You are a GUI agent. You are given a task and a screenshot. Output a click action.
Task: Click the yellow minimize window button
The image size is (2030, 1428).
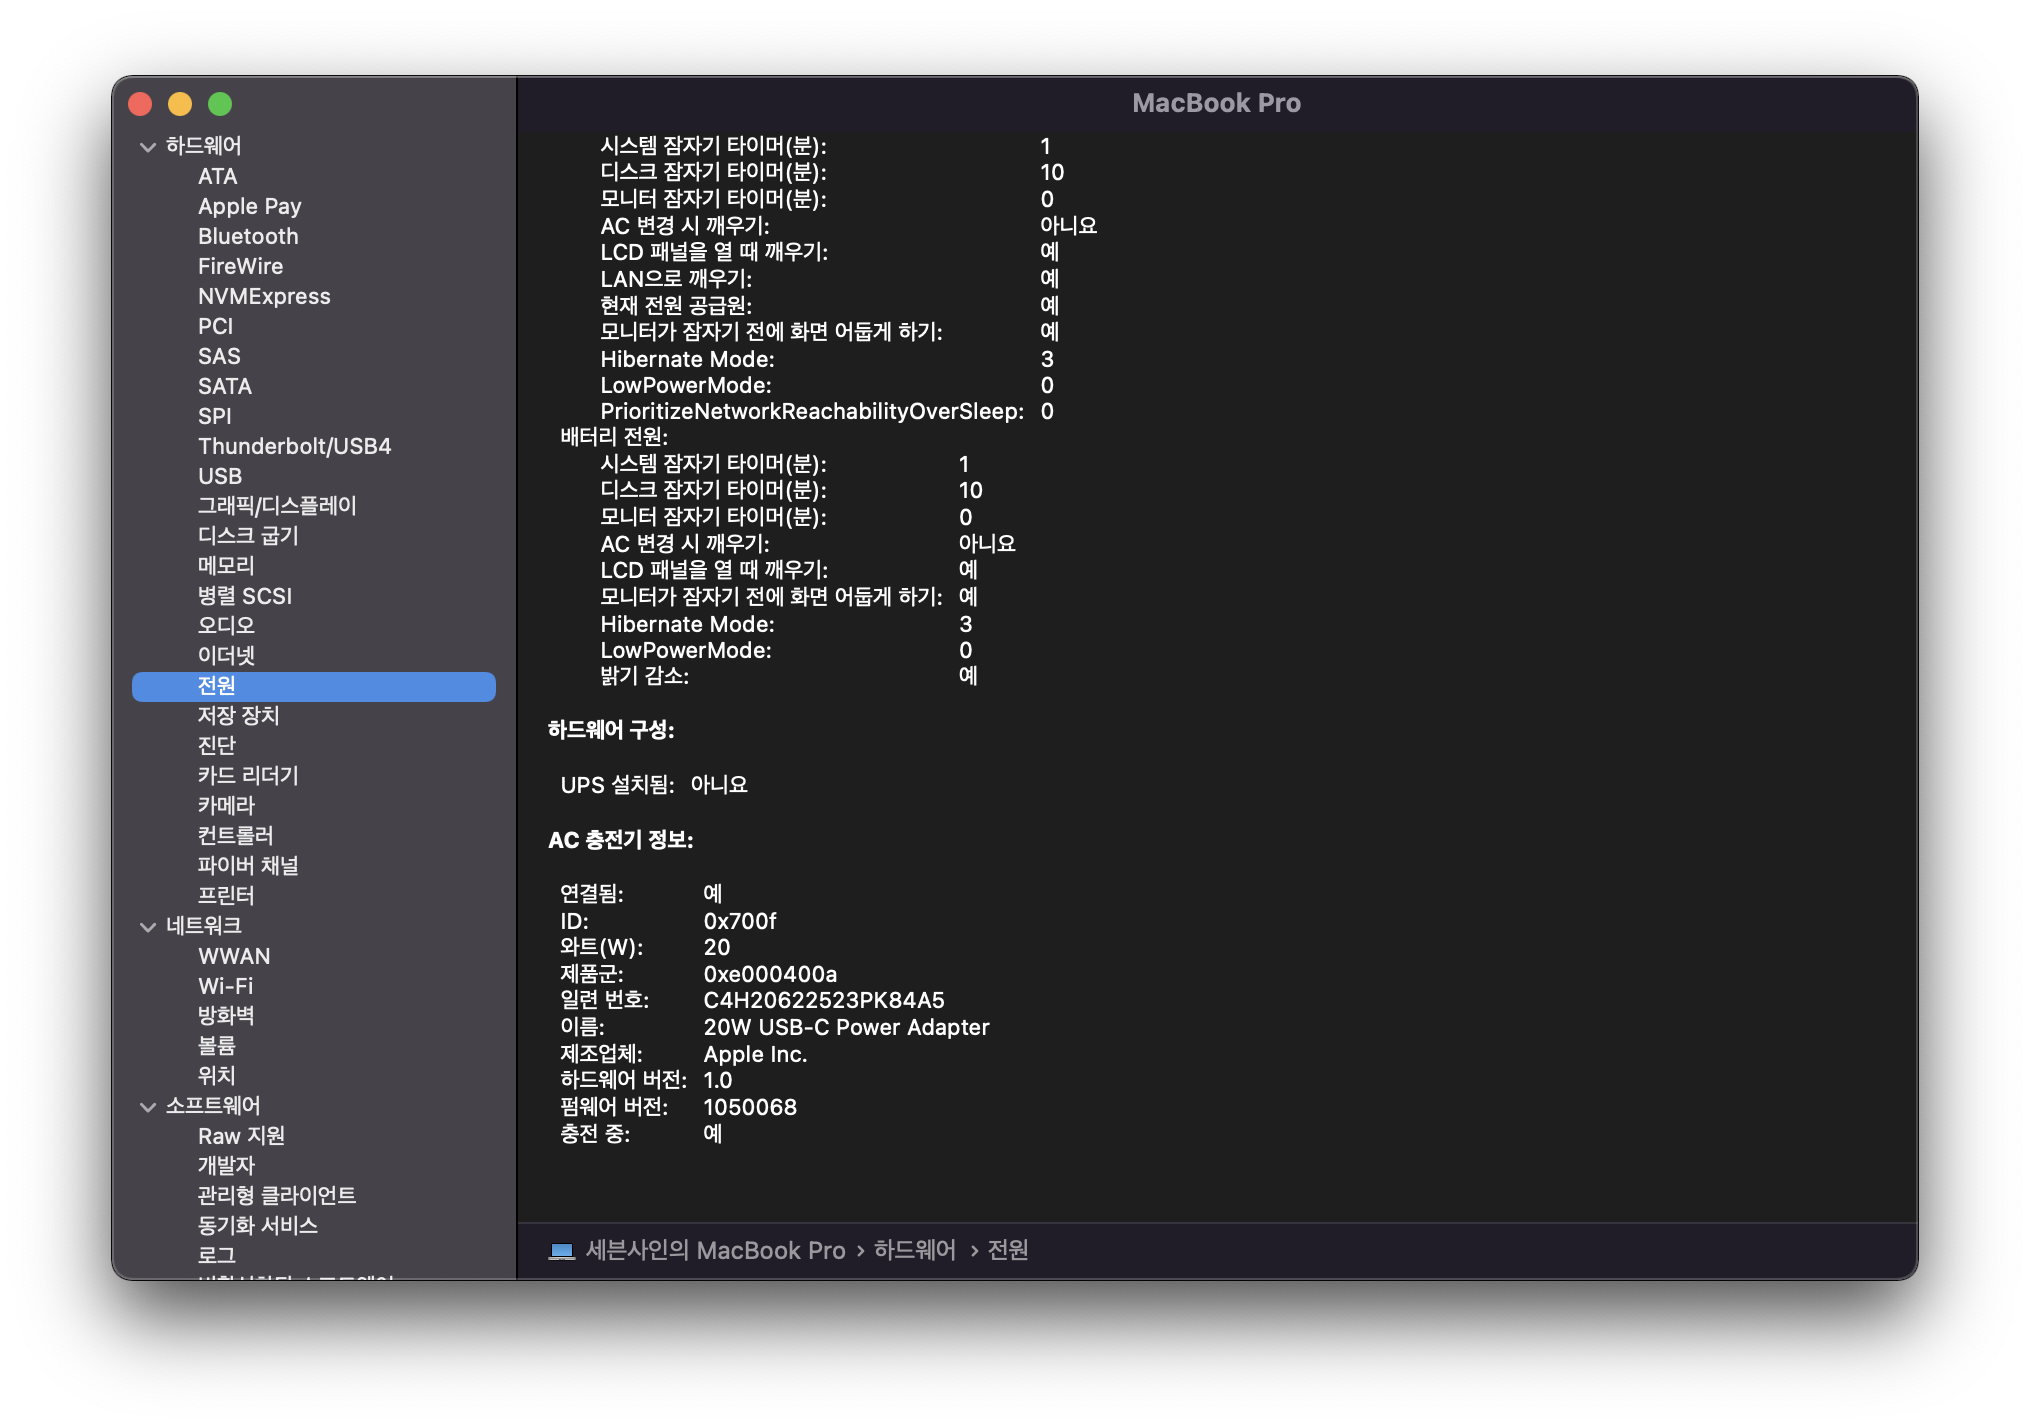tap(180, 104)
